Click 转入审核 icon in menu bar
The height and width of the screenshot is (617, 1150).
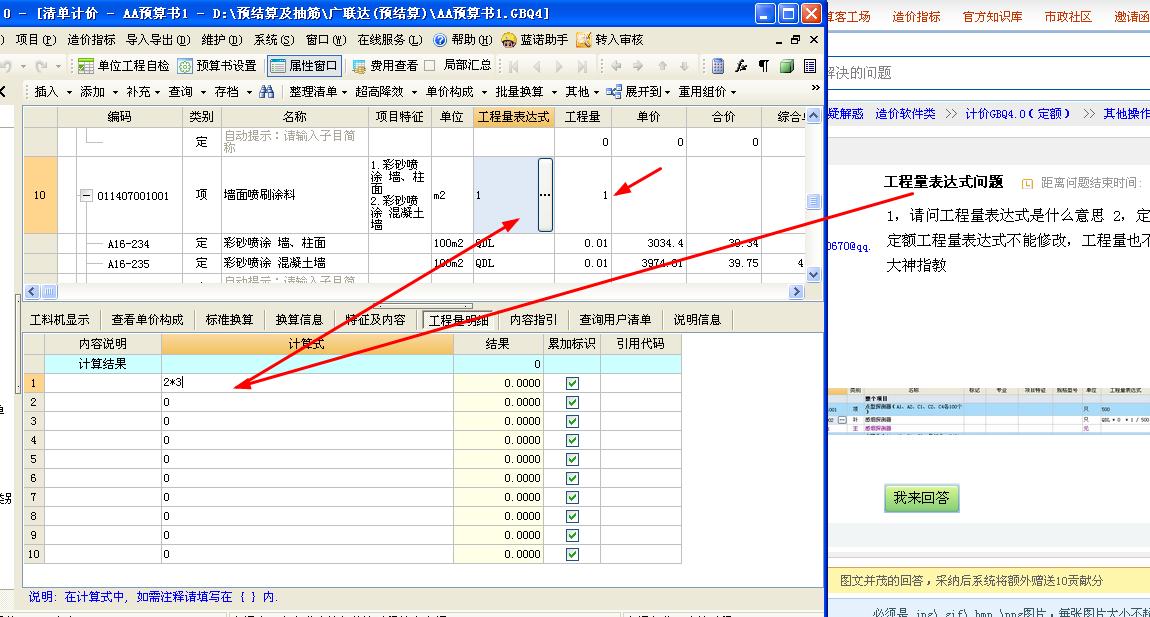tap(584, 40)
